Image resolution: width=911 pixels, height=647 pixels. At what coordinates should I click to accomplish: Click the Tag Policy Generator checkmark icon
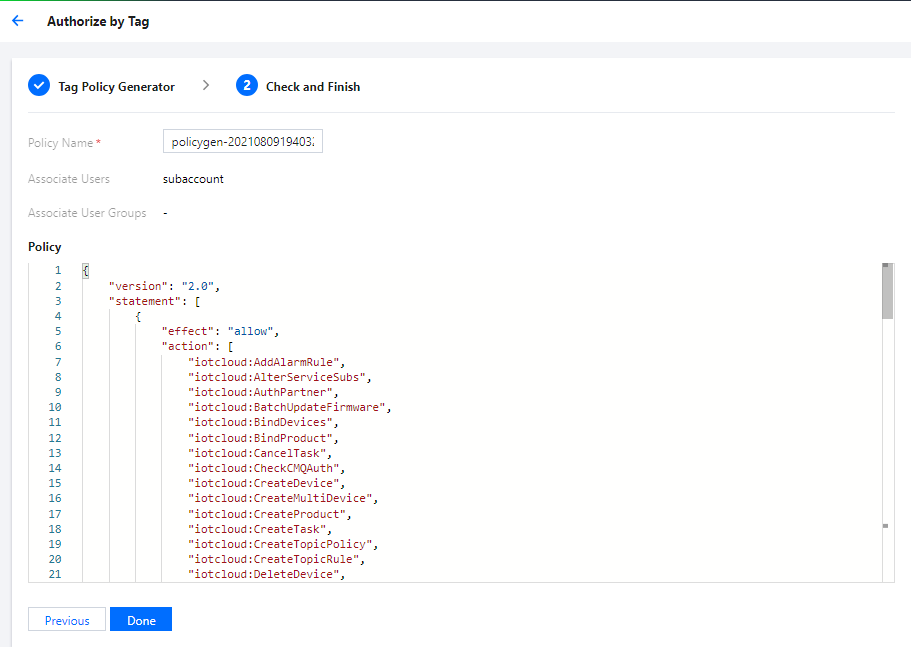39,86
